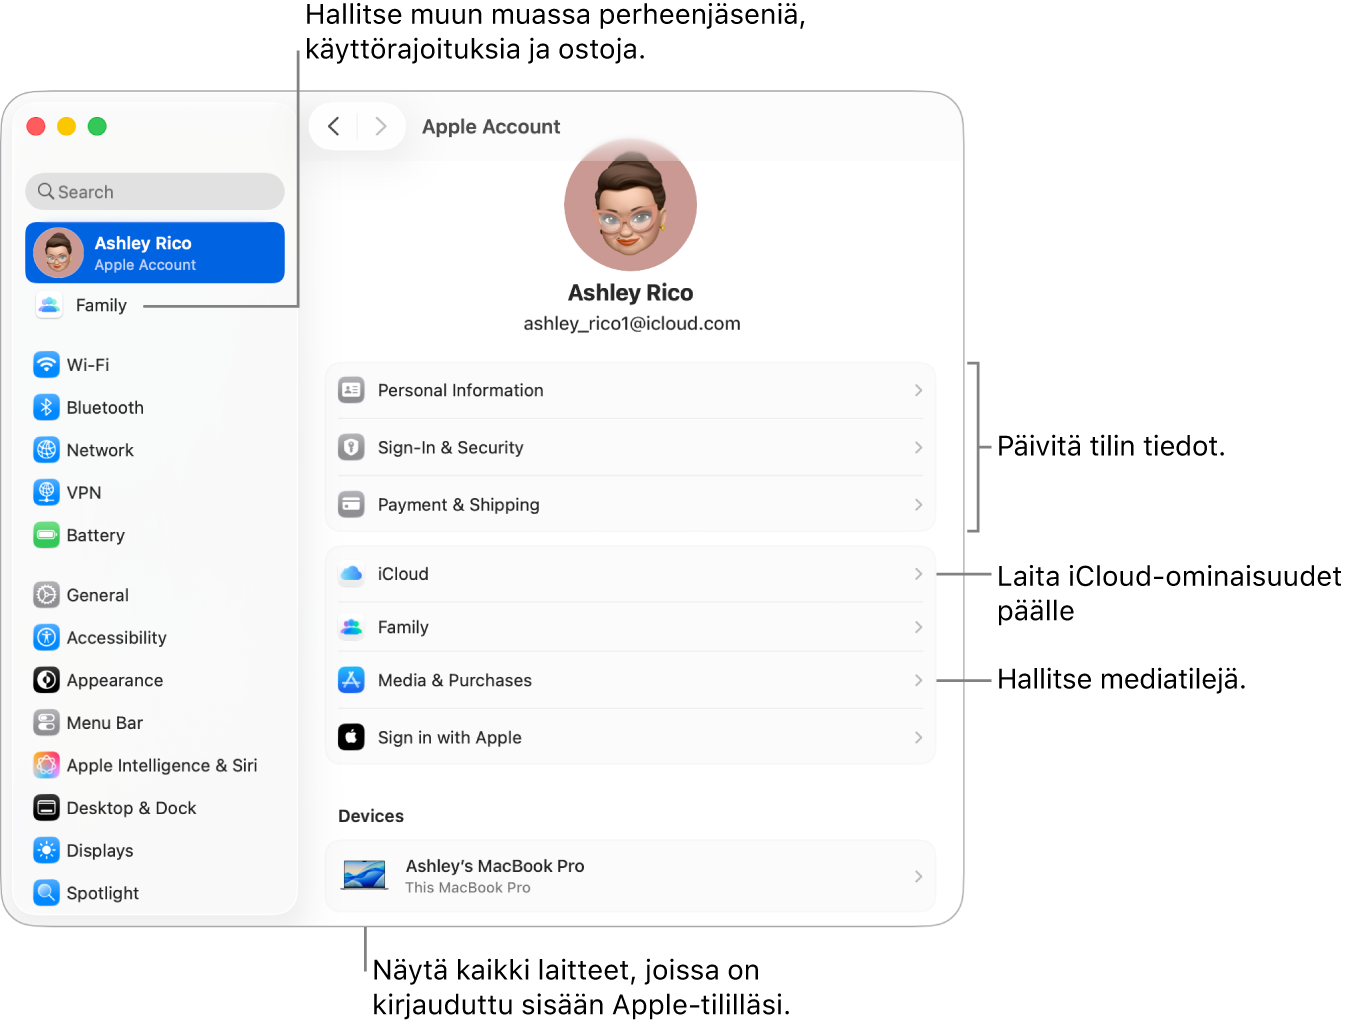1359x1027 pixels.
Task: Select Family in the sidebar
Action: [100, 305]
